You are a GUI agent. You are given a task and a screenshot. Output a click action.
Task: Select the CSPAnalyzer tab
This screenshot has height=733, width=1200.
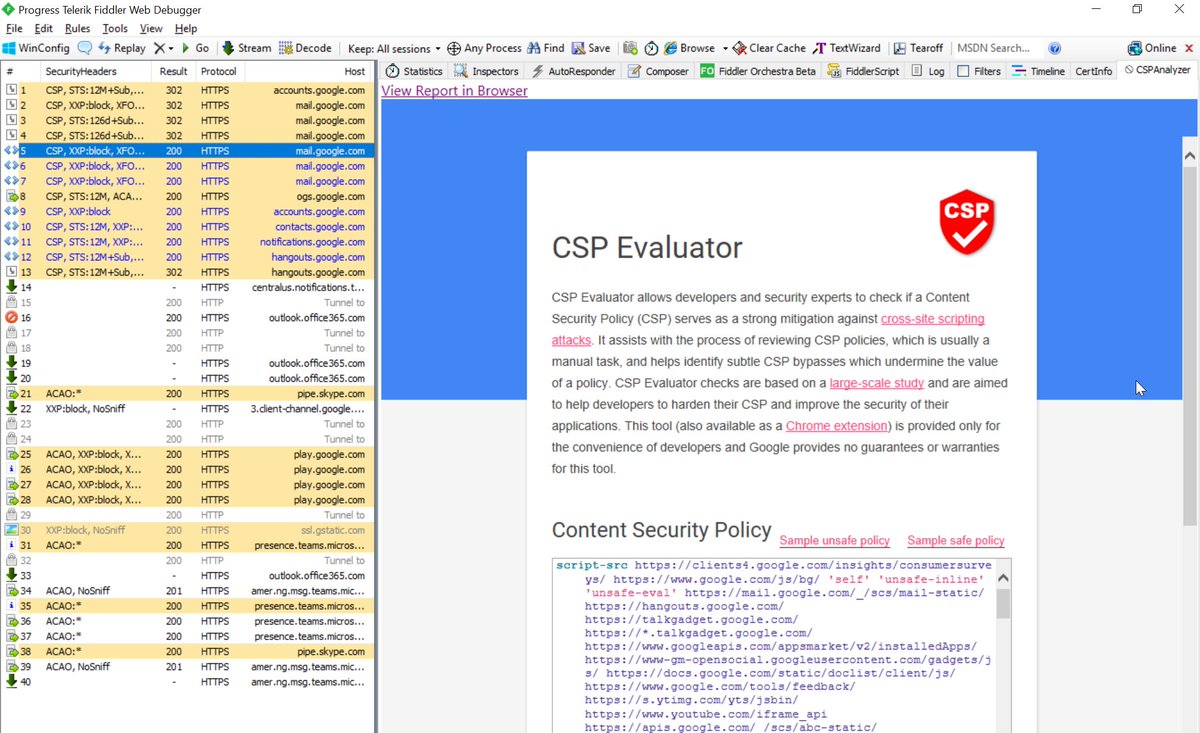(x=1157, y=70)
